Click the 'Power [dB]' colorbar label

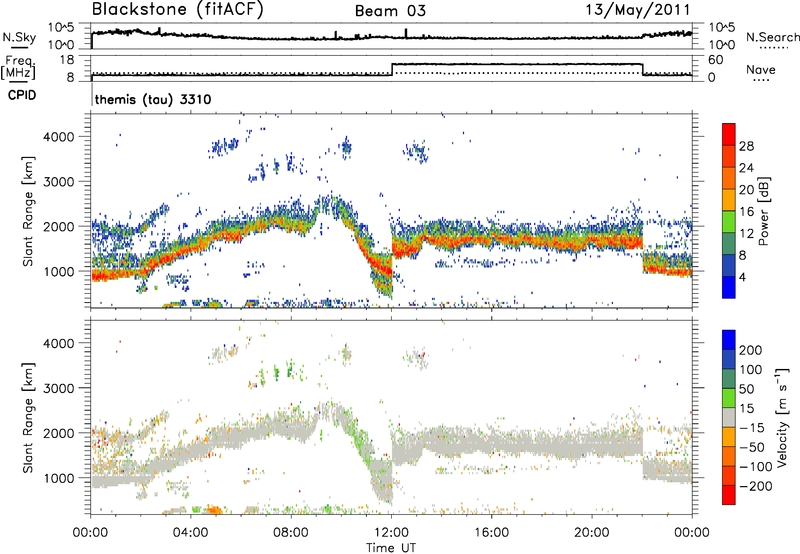click(764, 211)
